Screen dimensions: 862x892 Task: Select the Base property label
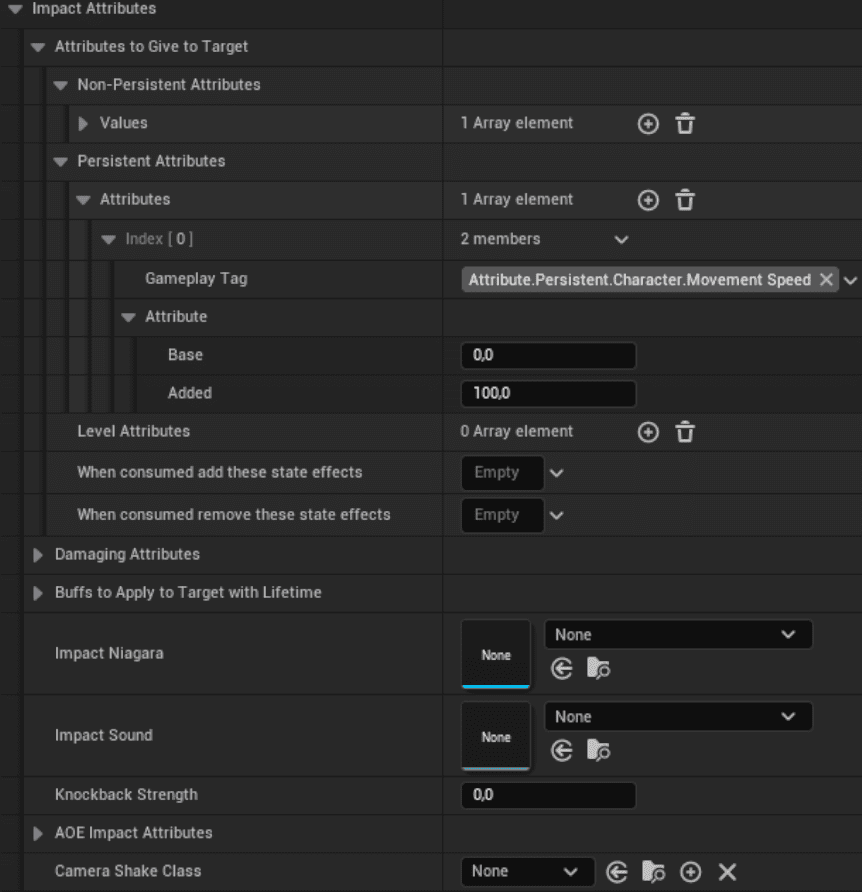[x=185, y=354]
